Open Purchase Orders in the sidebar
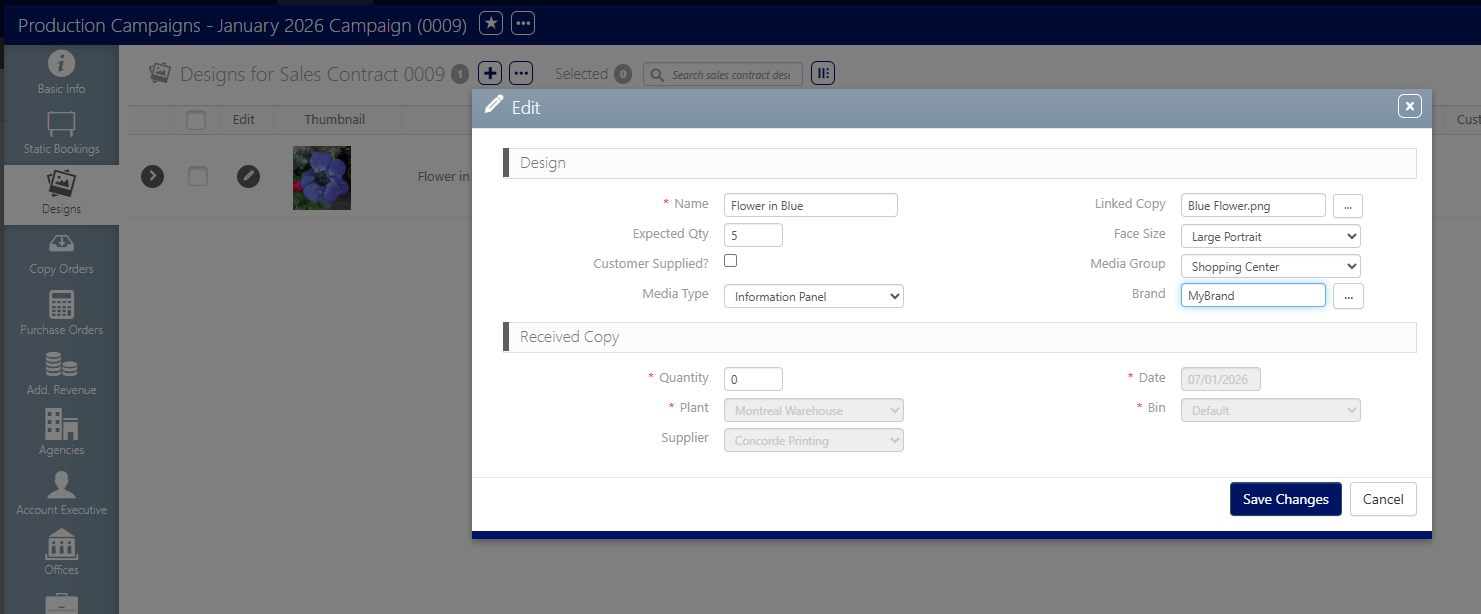The width and height of the screenshot is (1481, 614). coord(61,314)
